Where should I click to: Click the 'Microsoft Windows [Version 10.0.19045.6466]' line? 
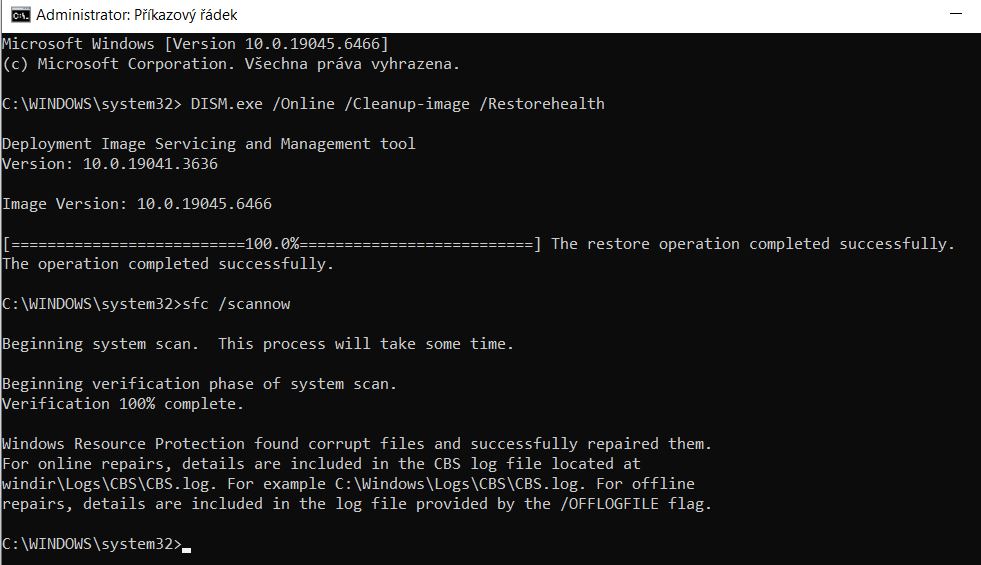pyautogui.click(x=195, y=44)
